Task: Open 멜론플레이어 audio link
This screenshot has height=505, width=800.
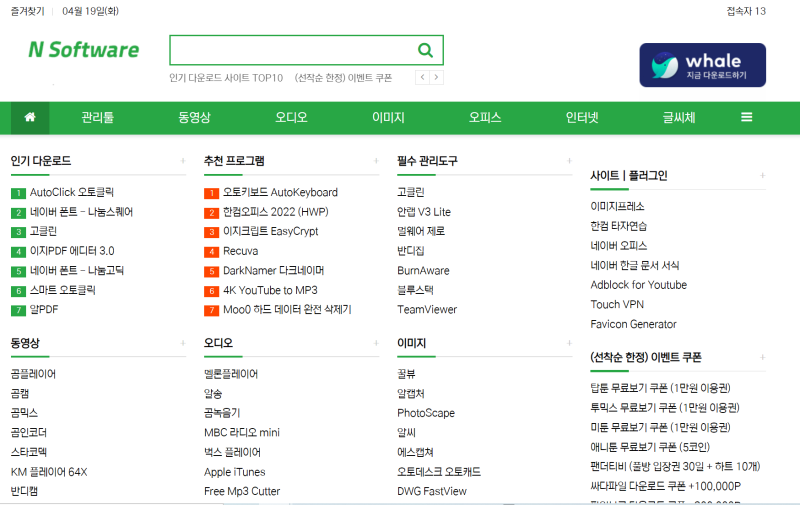Action: click(x=231, y=374)
